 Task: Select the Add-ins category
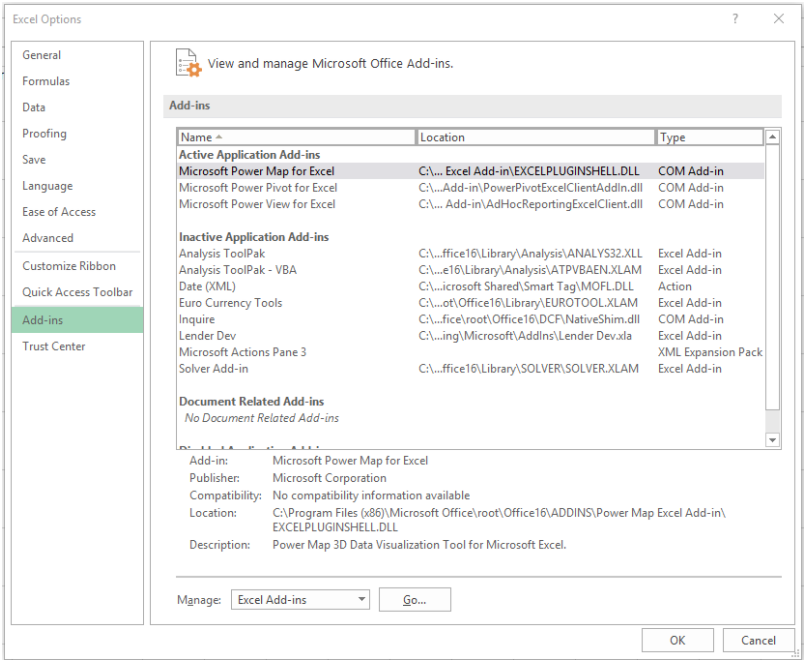[77, 320]
